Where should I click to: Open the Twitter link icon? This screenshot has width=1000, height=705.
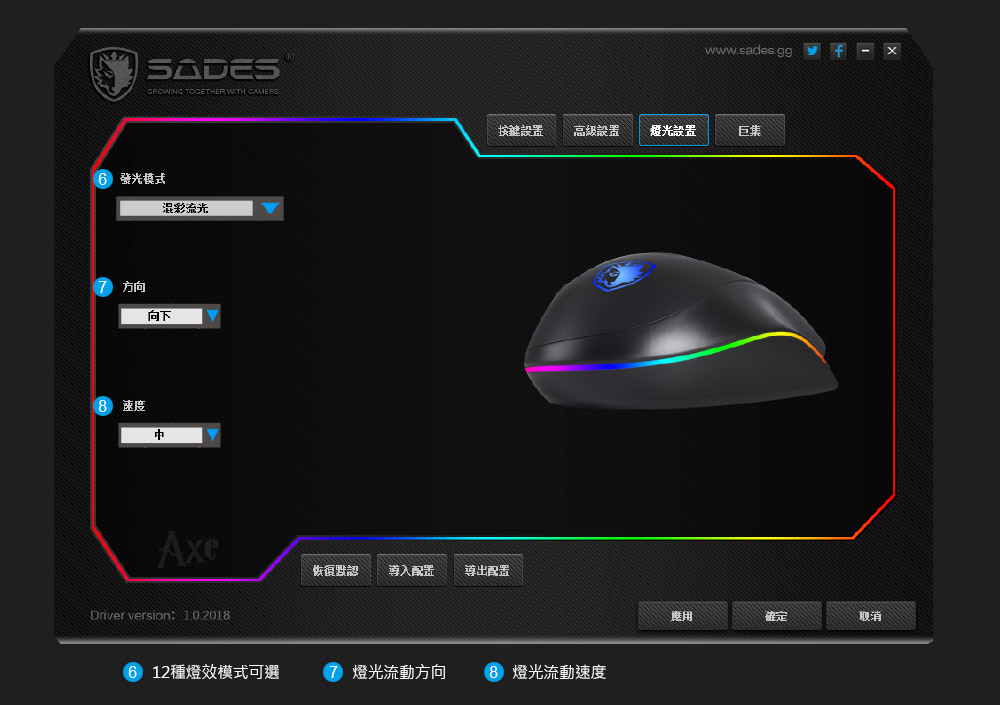point(812,50)
